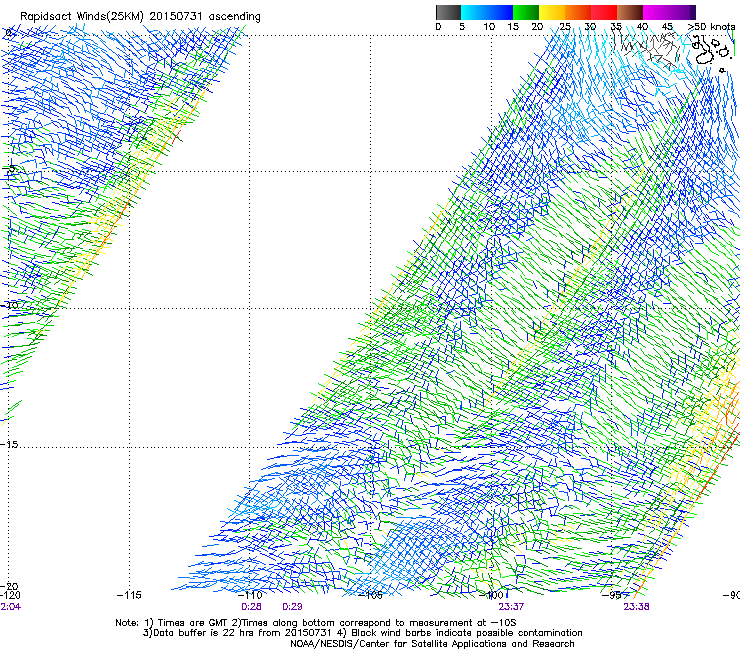
Task: Click the '-100' longitude axis label
Action: 491,595
